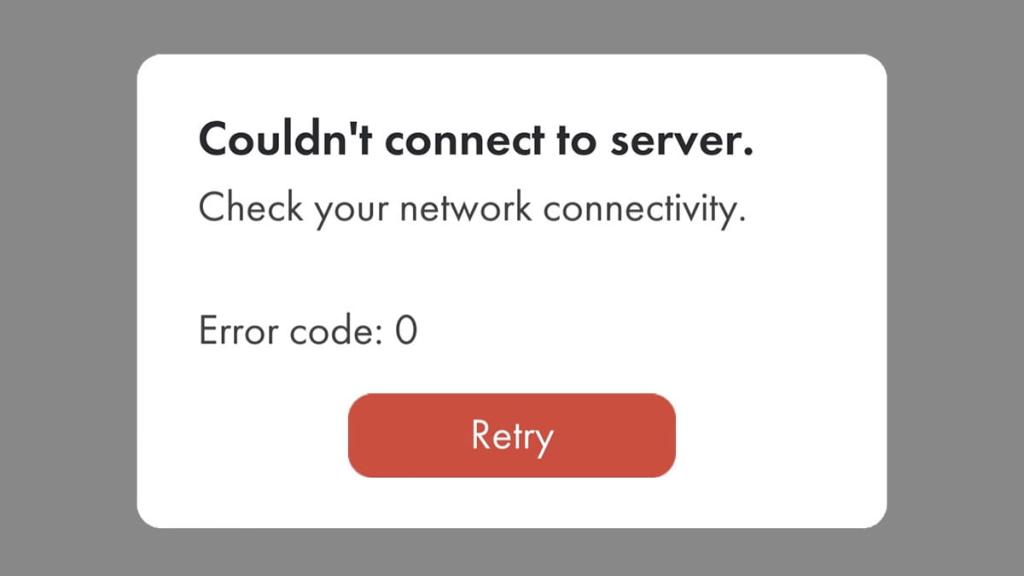
Task: Click the word "Couldn't" in heading
Action: [x=285, y=139]
